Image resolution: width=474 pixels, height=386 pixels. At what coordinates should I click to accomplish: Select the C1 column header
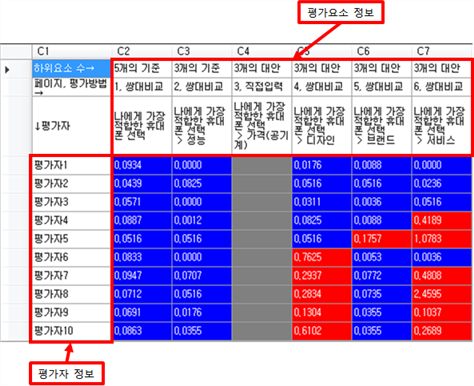coord(72,51)
